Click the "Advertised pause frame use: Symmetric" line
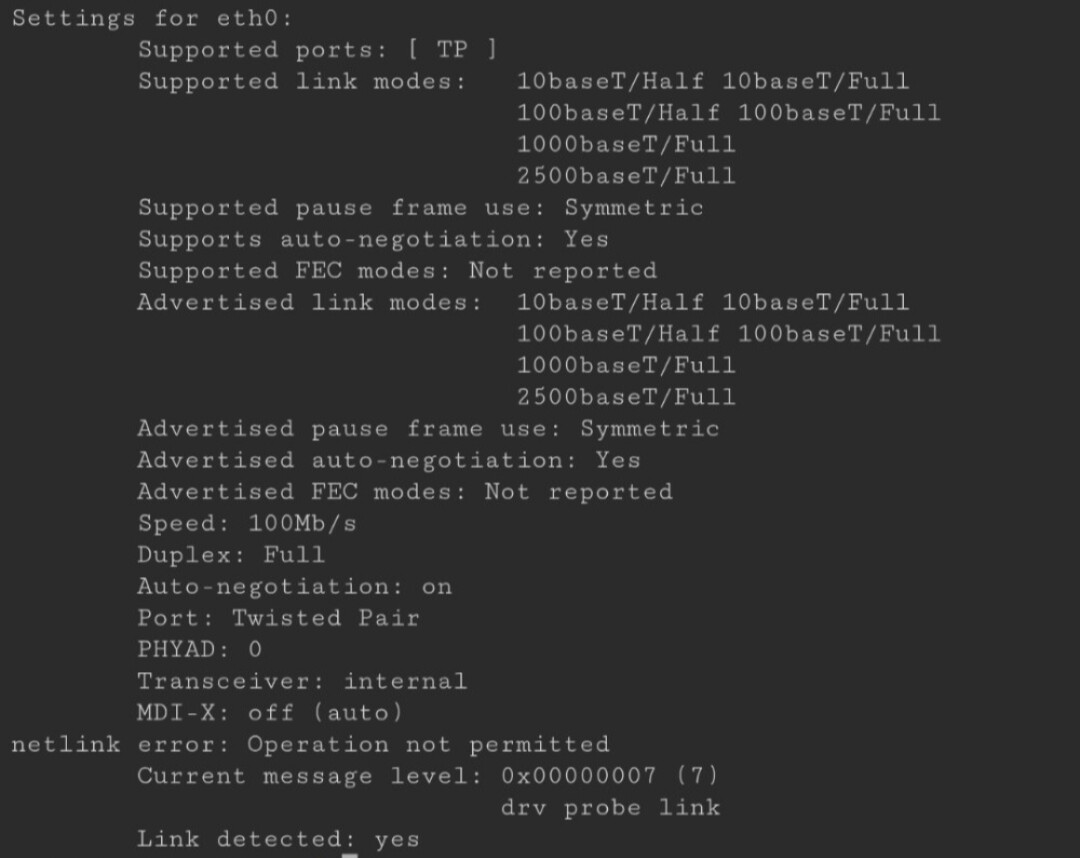The height and width of the screenshot is (858, 1080). coord(428,429)
